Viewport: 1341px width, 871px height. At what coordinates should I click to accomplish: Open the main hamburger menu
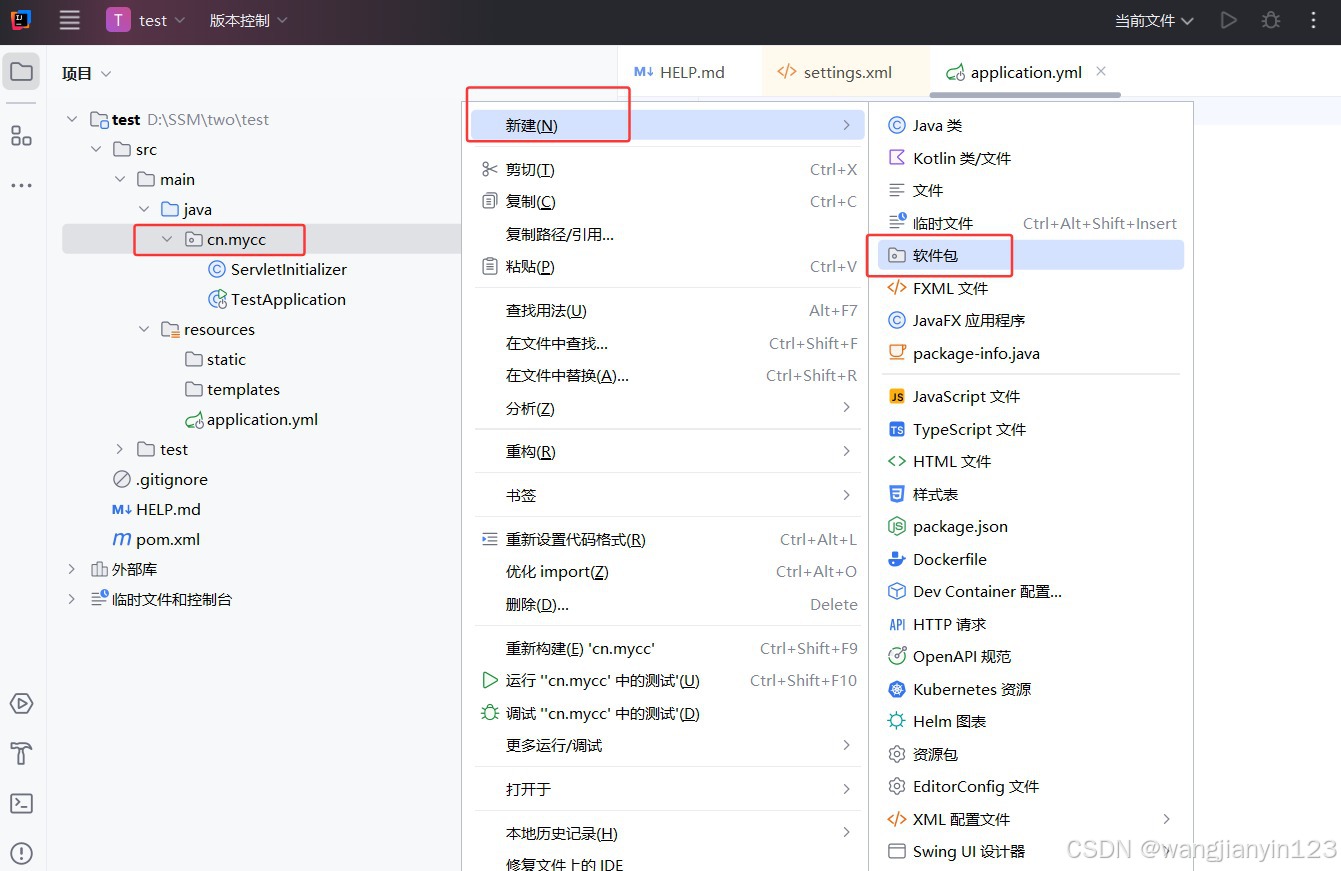pos(69,20)
